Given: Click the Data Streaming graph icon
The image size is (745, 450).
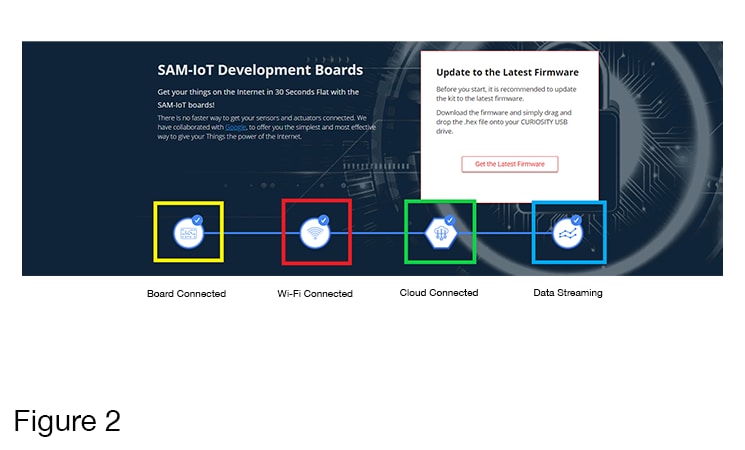Looking at the screenshot, I should click(x=567, y=233).
